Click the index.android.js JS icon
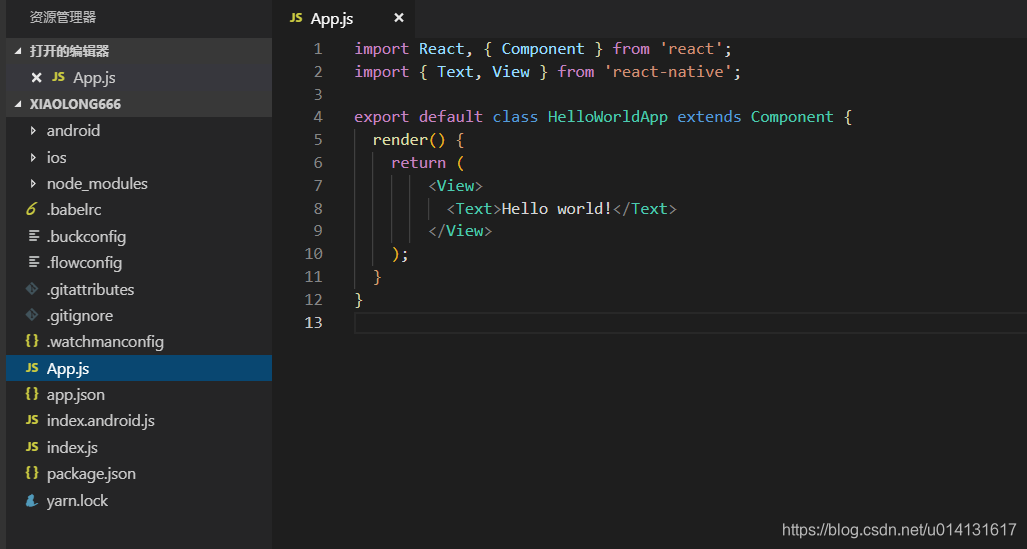Image resolution: width=1027 pixels, height=549 pixels. click(32, 420)
